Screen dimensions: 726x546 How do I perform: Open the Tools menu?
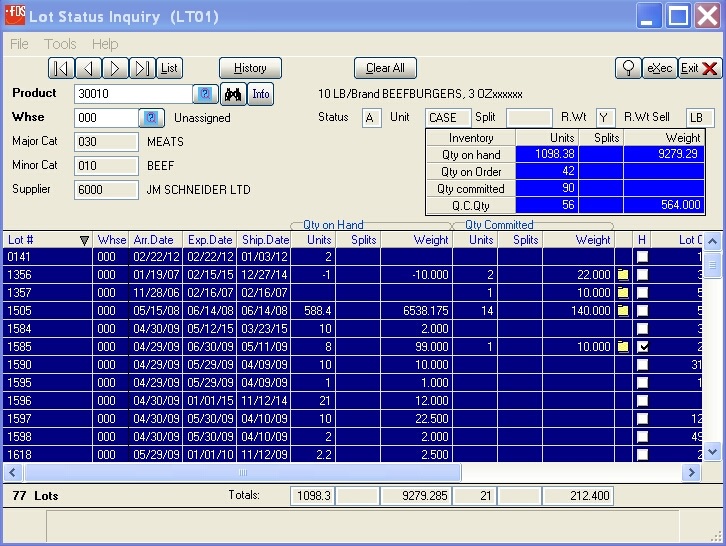tap(60, 44)
